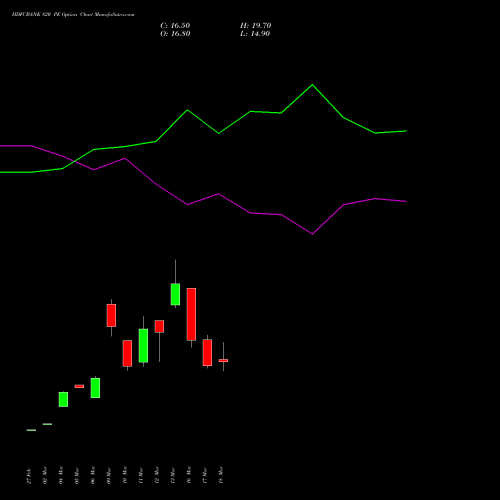Click the 16 Mar date label

point(189,475)
